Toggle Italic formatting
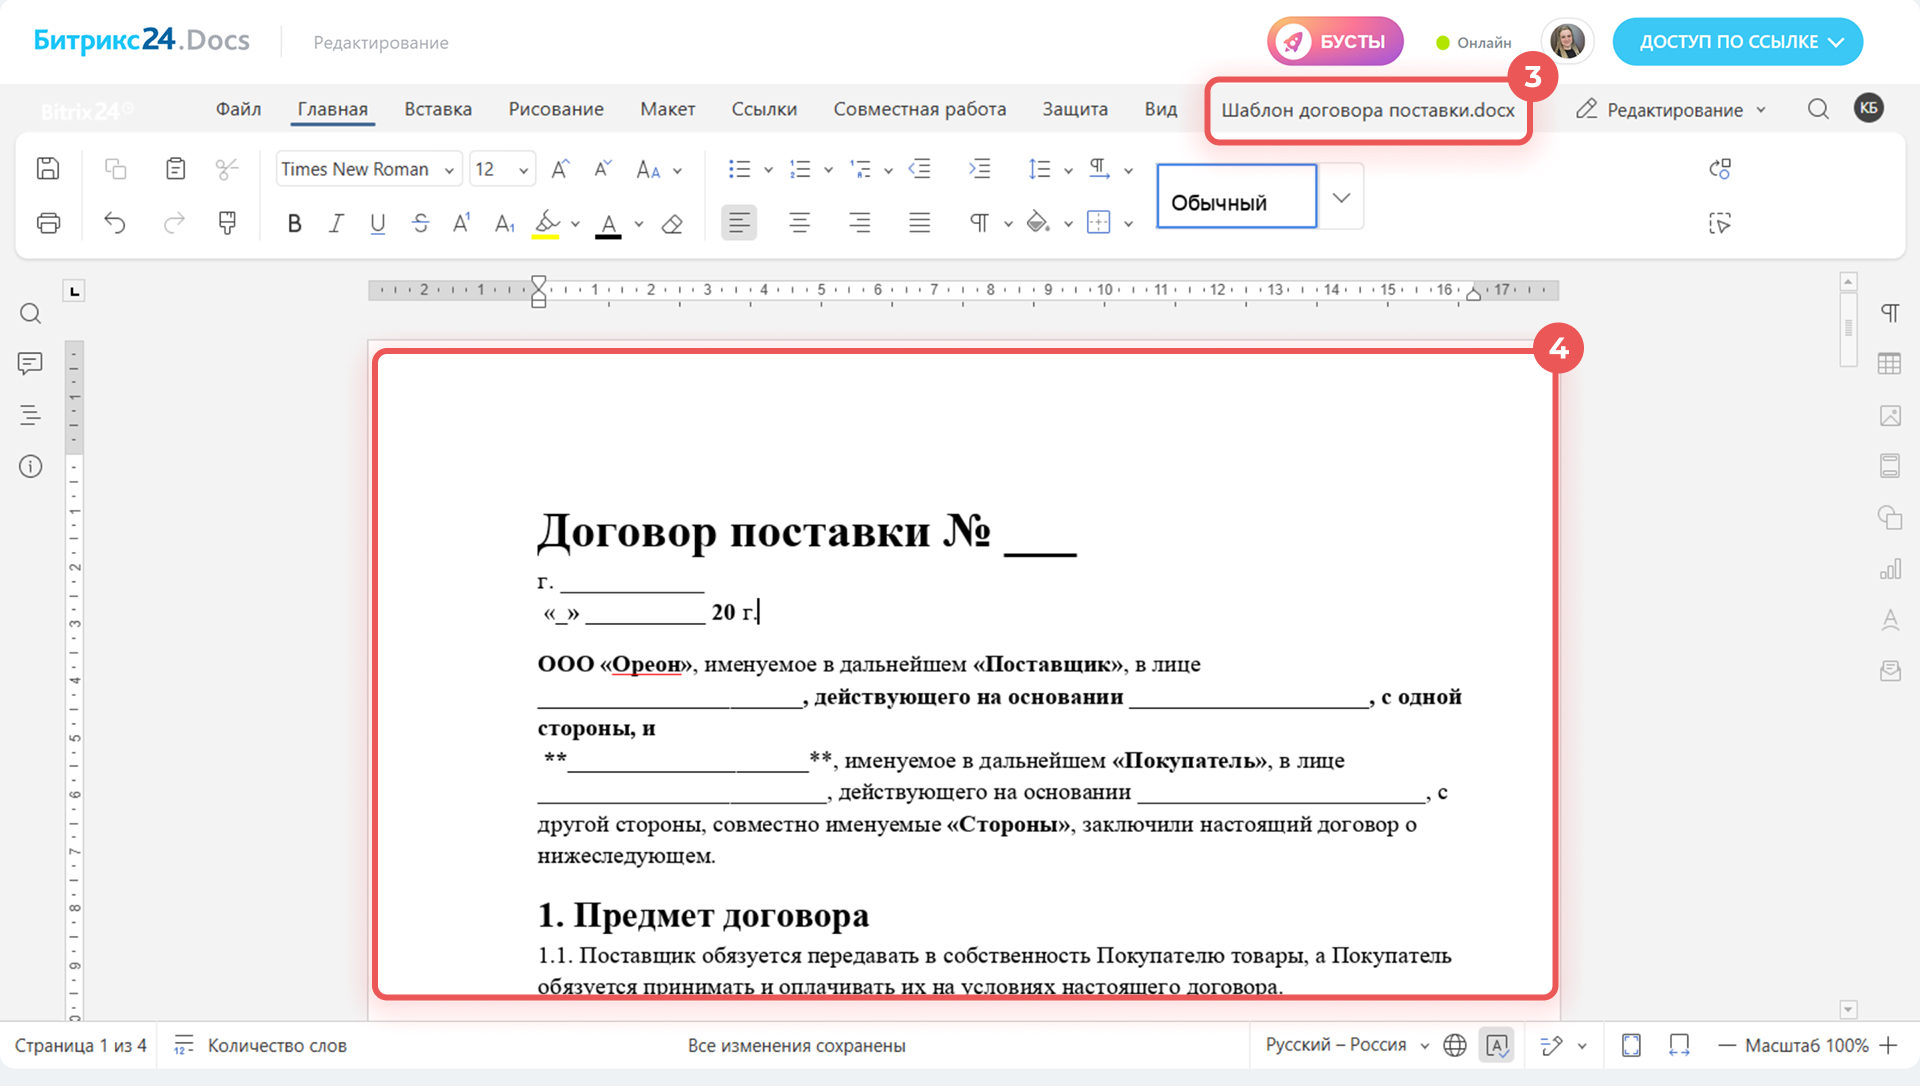Image resolution: width=1920 pixels, height=1086 pixels. (x=336, y=223)
